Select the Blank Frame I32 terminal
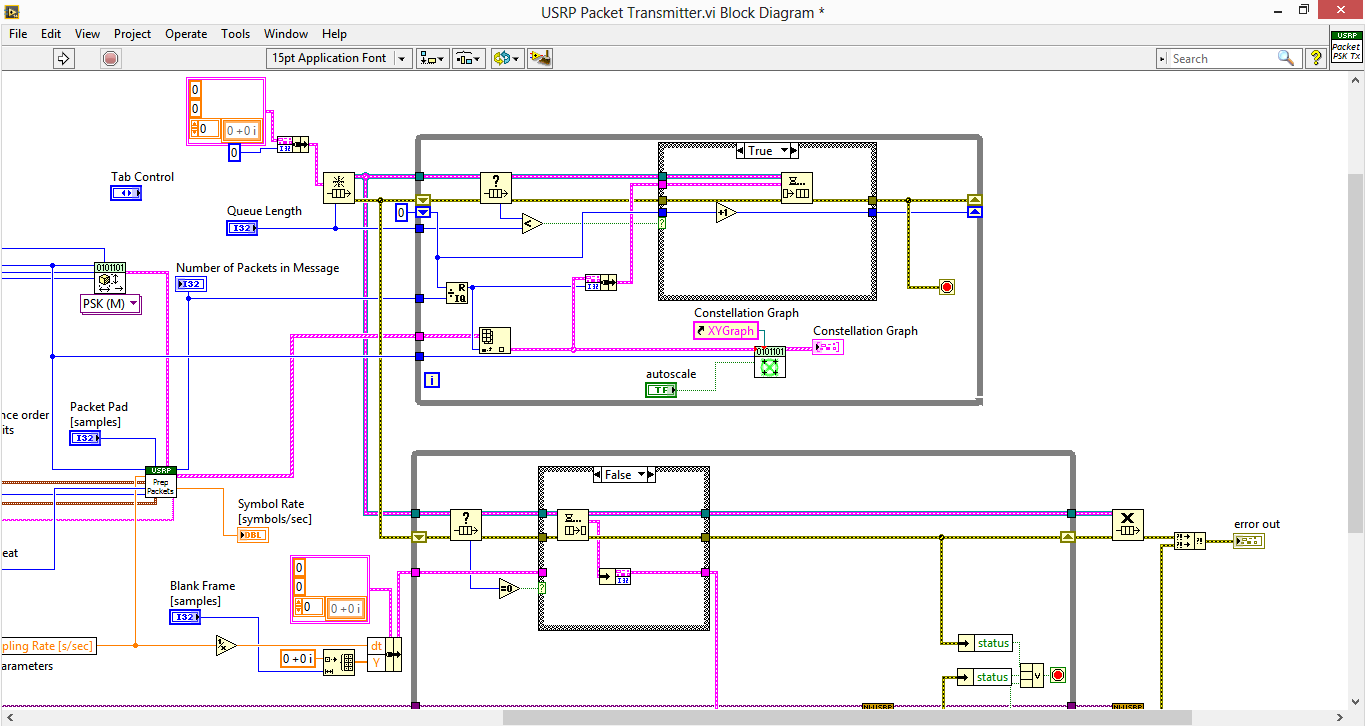The image size is (1365, 726). (x=185, y=617)
